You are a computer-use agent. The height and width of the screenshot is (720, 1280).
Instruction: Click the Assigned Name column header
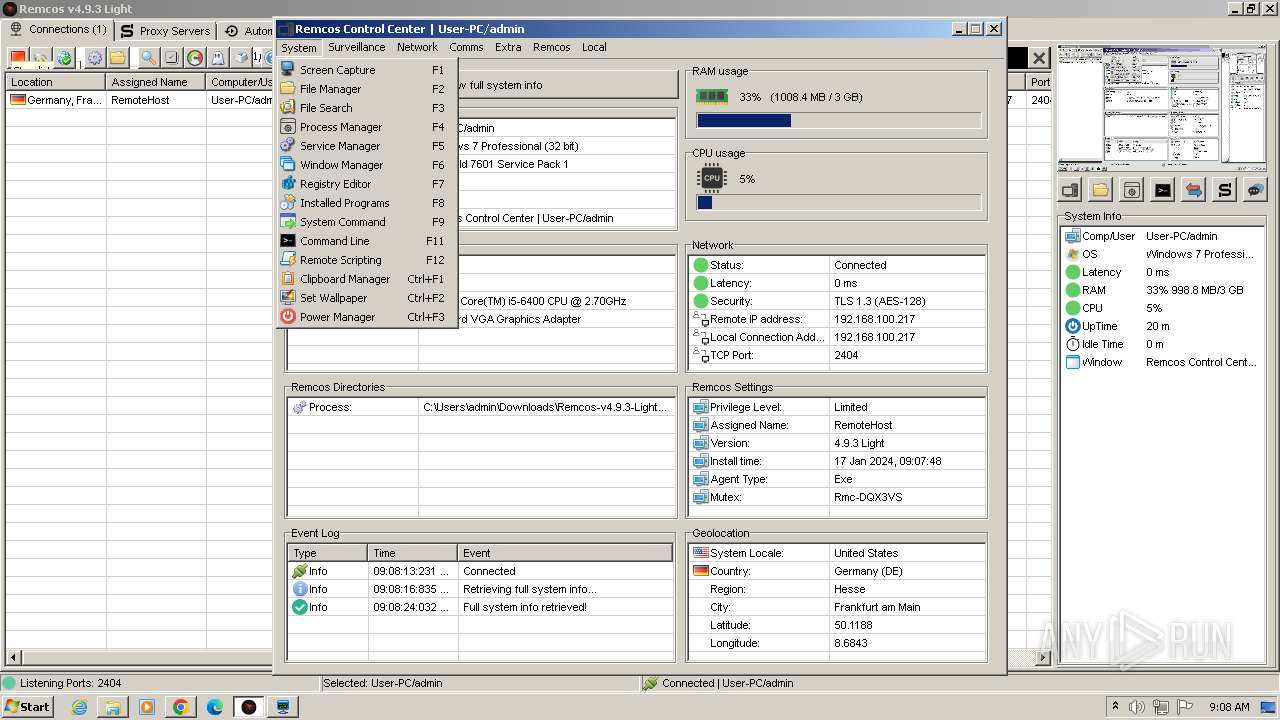pyautogui.click(x=156, y=82)
